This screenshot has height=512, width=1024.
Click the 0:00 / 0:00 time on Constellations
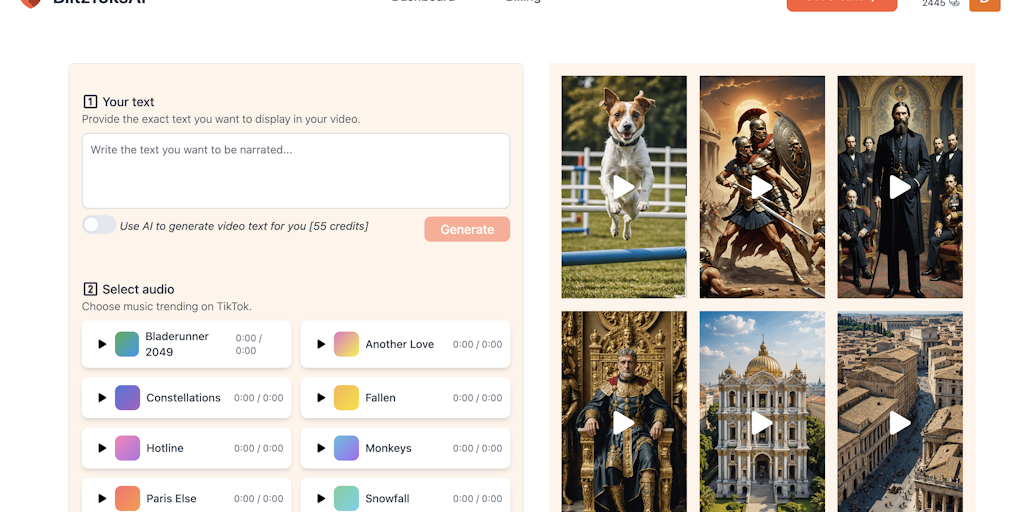tap(259, 398)
